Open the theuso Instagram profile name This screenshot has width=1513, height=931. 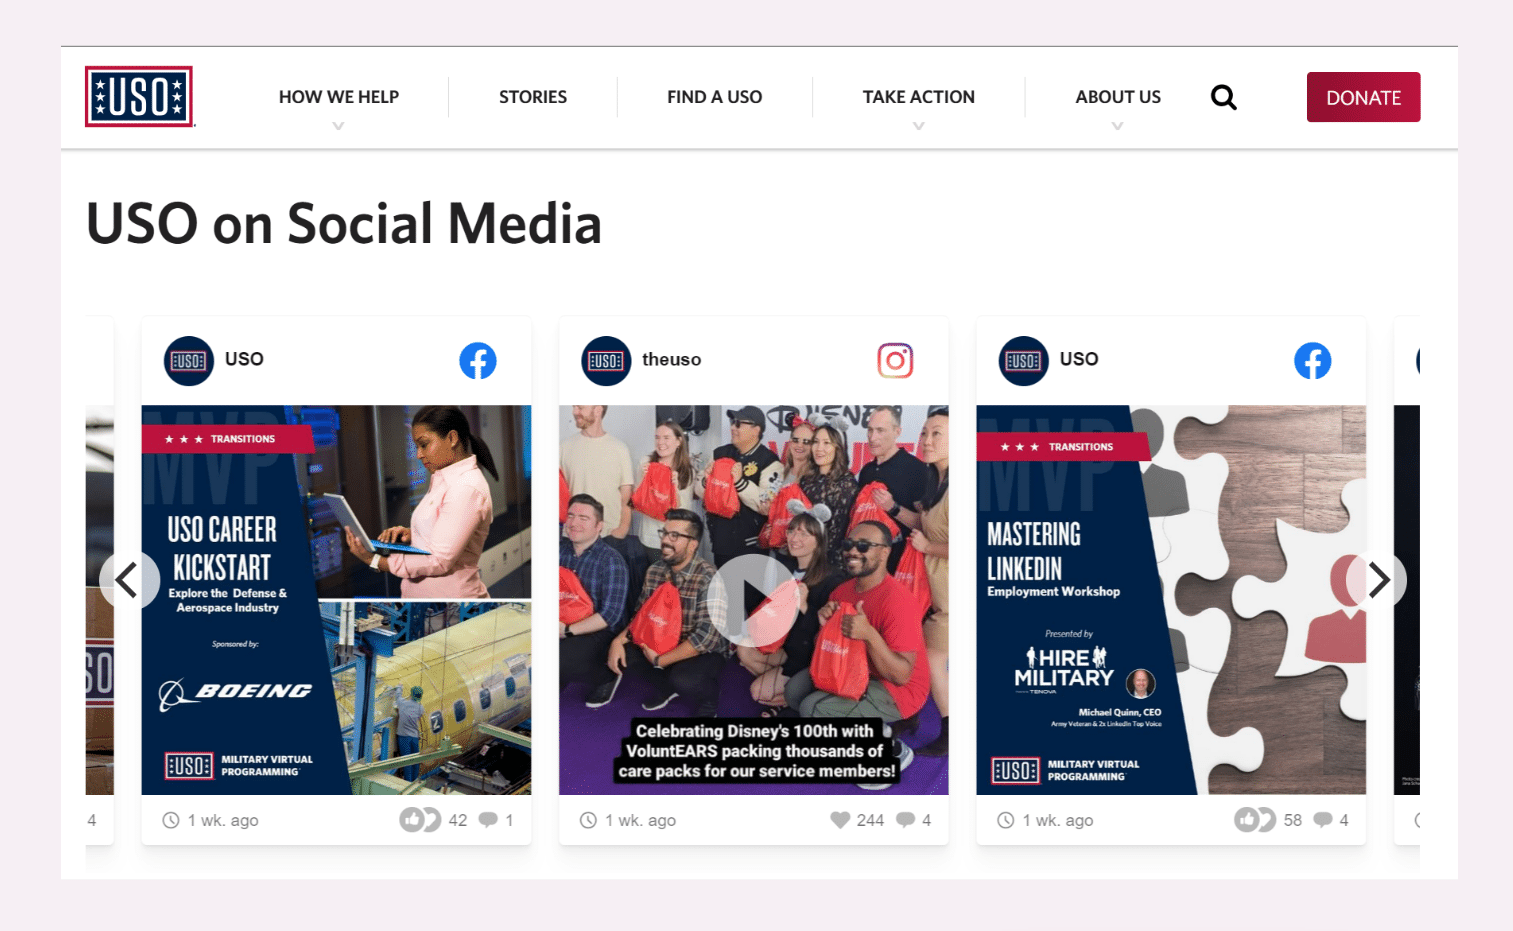pyautogui.click(x=671, y=359)
